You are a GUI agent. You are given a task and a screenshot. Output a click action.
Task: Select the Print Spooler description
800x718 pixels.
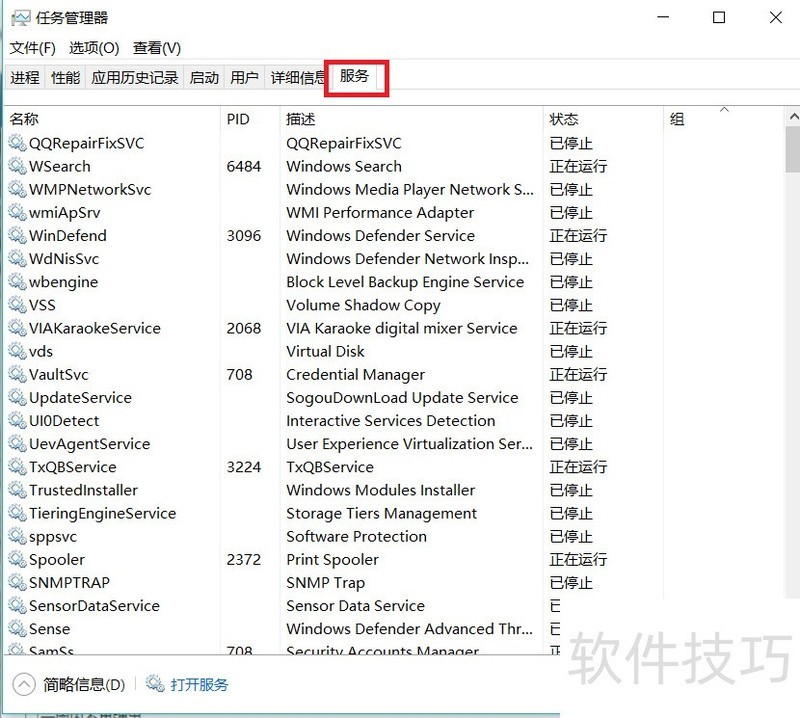[333, 560]
